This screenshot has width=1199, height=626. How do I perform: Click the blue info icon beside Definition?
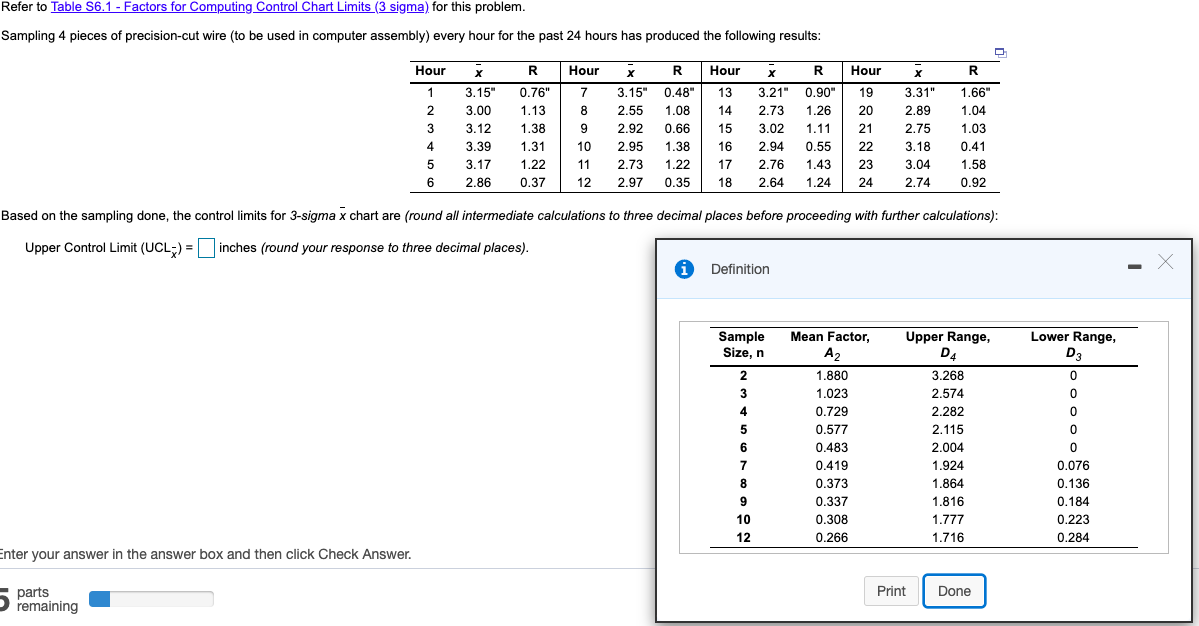(684, 269)
